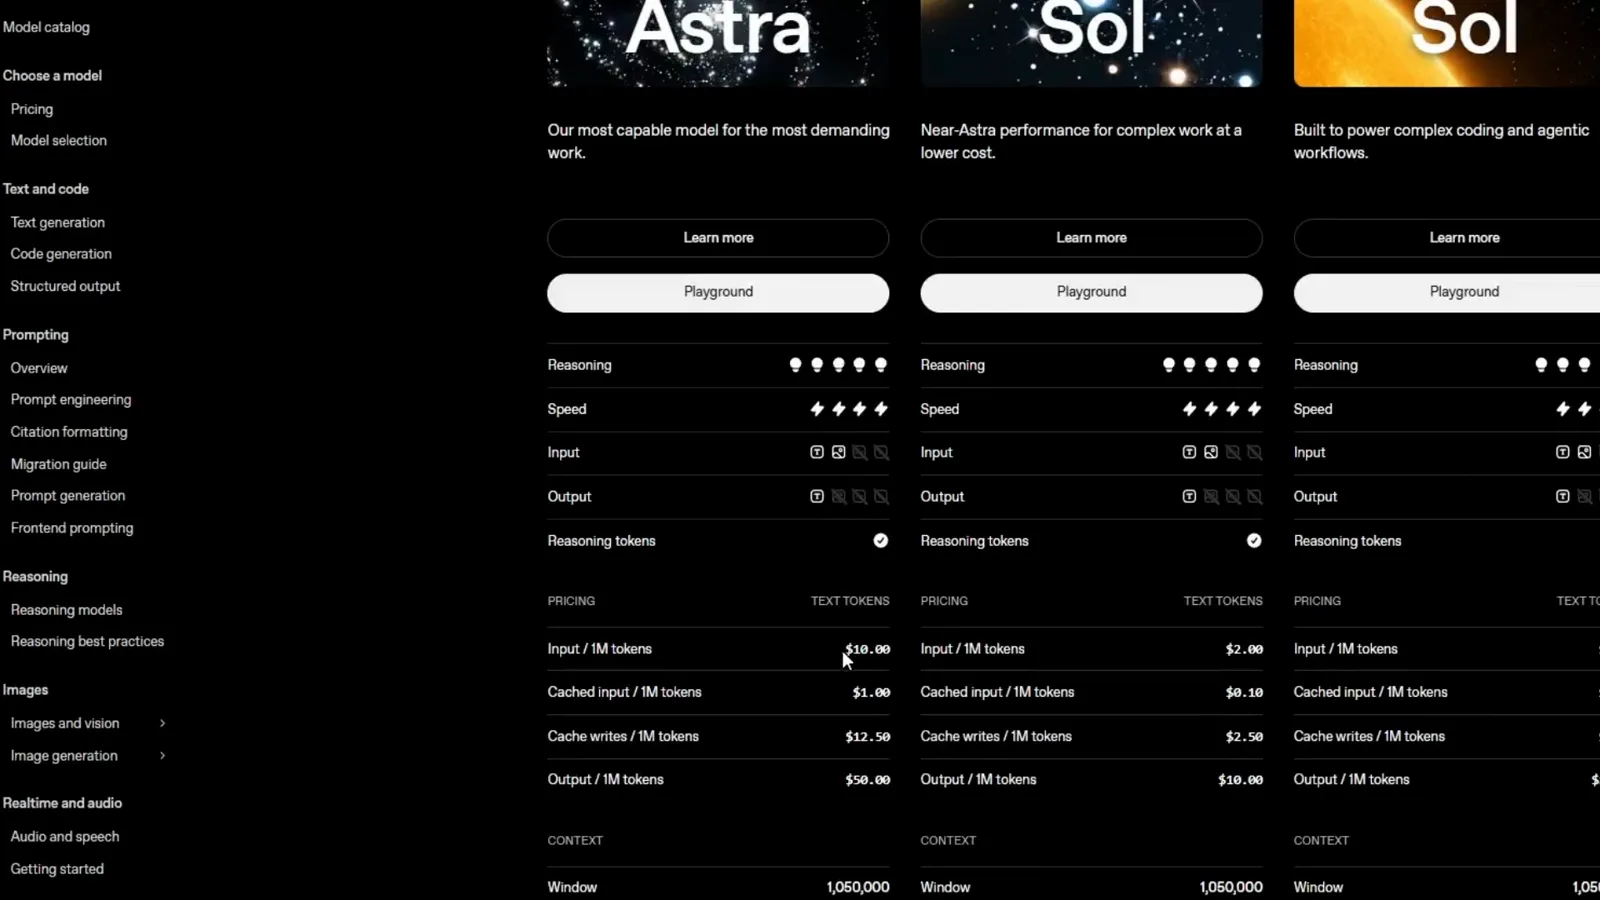Image resolution: width=1600 pixels, height=900 pixels.
Task: Click Model catalog at top of sidebar
Action: tap(46, 27)
